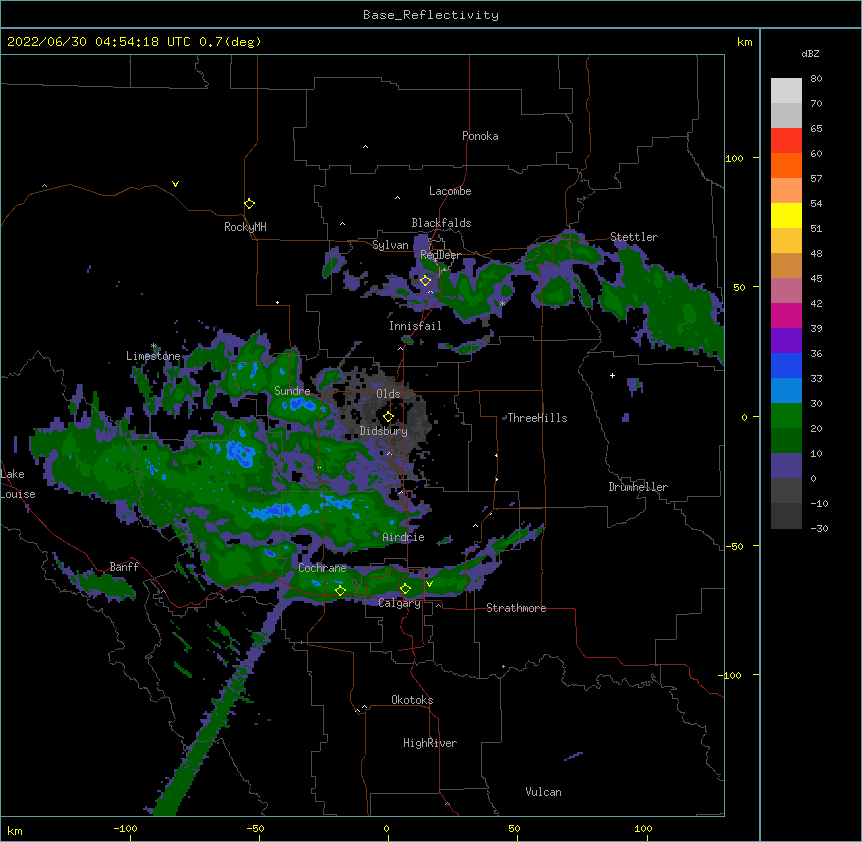Click the asterisk marker above Limestone

point(154,346)
